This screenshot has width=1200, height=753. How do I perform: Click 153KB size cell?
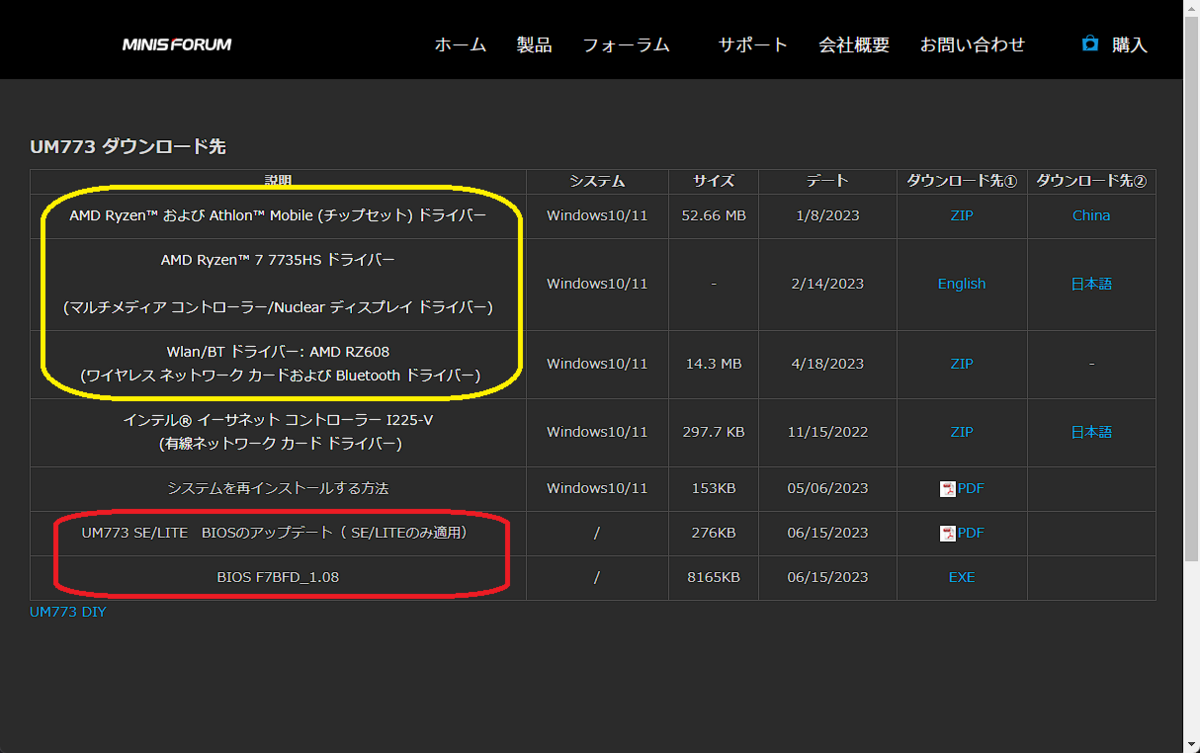point(714,488)
